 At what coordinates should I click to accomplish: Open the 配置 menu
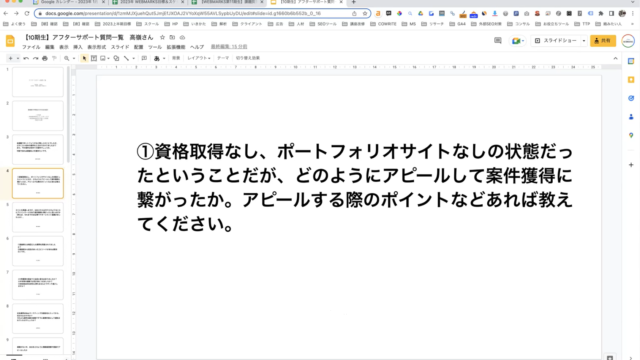[139, 47]
